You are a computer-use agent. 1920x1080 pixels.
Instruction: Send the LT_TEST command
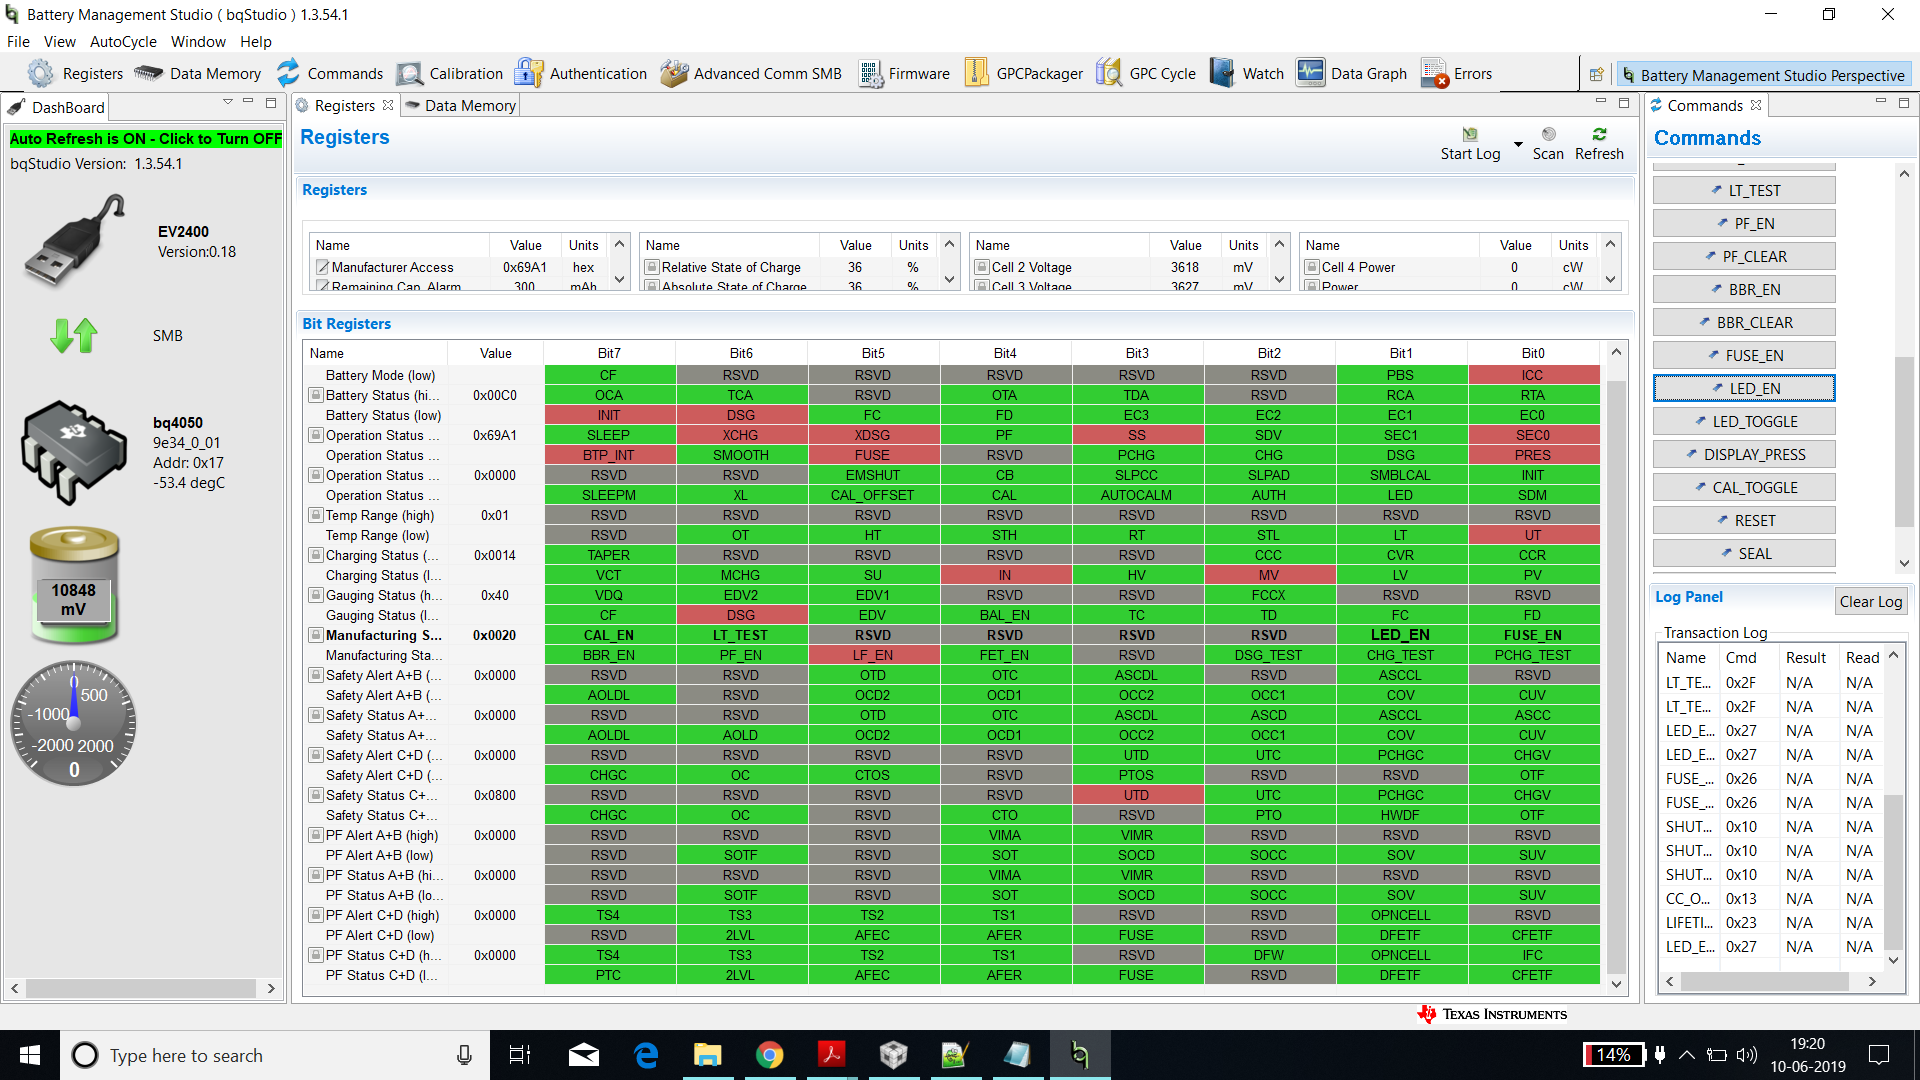pos(1744,190)
